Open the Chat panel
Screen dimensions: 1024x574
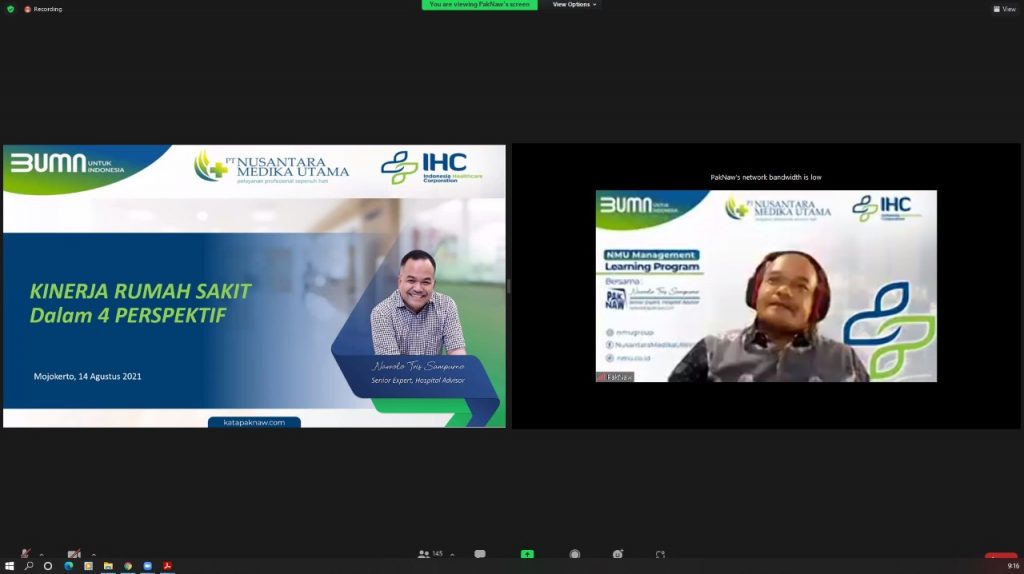(x=480, y=554)
